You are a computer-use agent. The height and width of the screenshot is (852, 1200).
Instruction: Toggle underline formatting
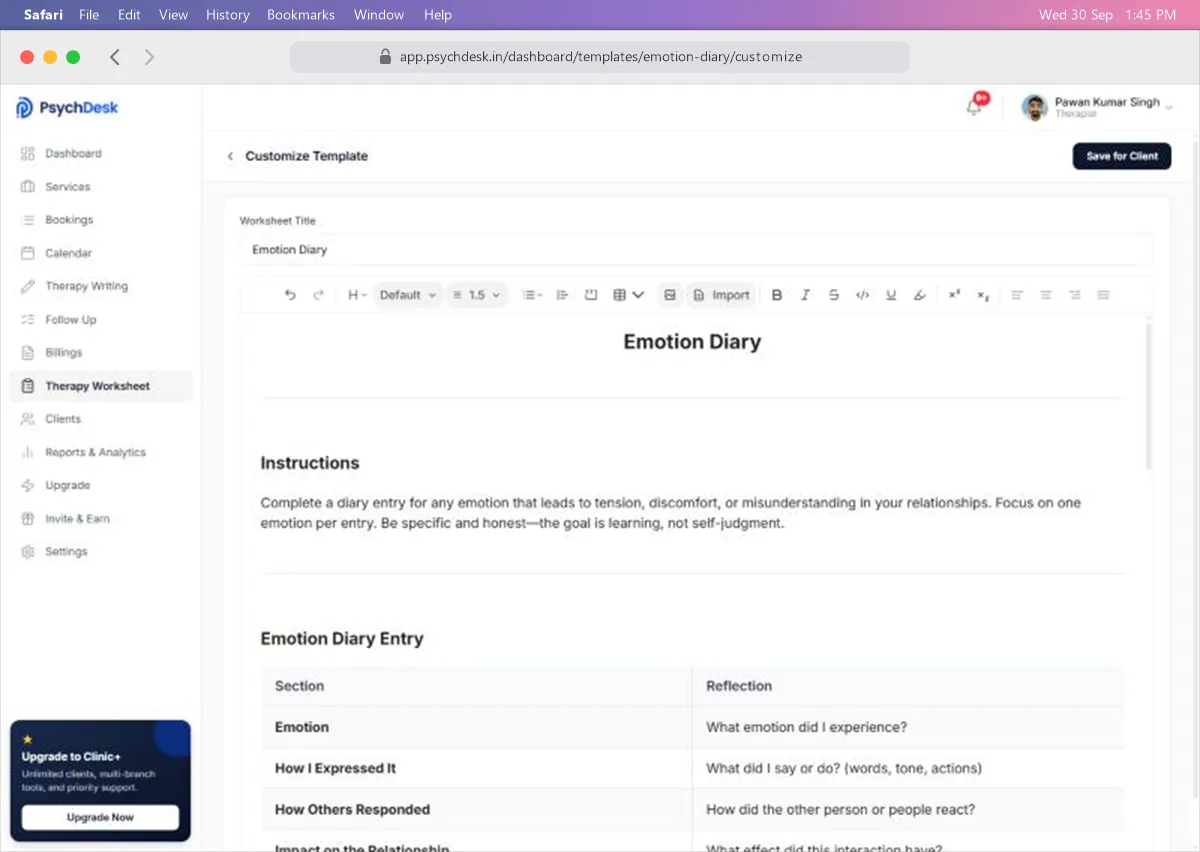point(891,295)
